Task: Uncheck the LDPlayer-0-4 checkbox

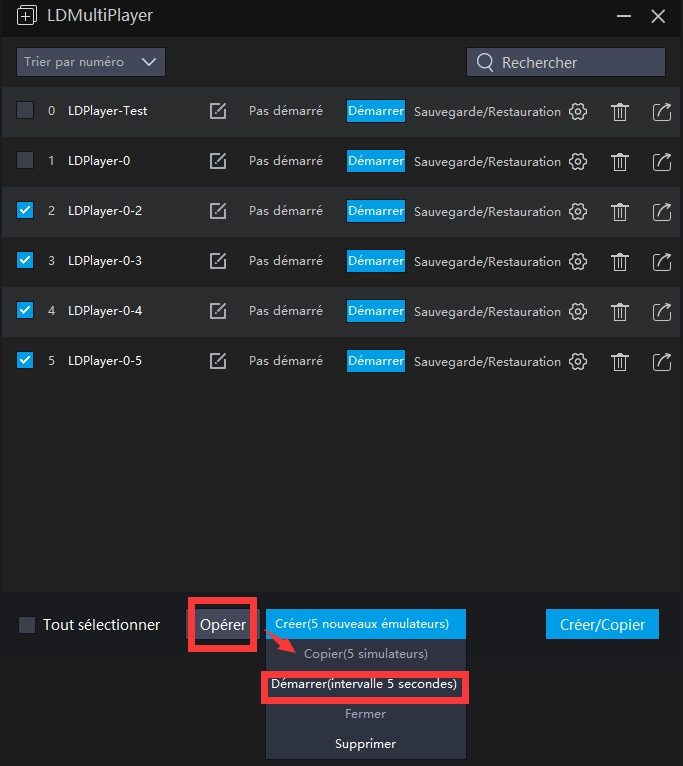Action: [25, 310]
